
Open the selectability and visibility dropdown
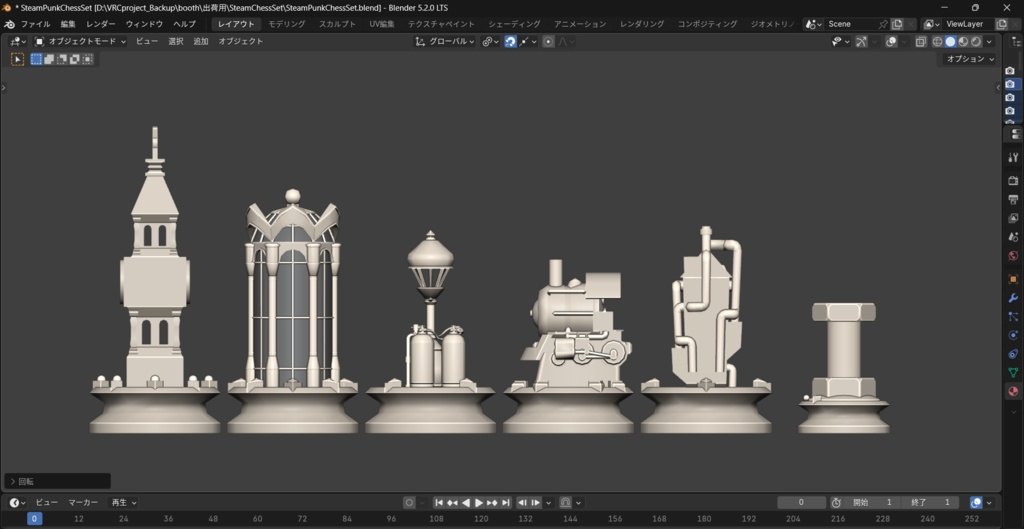pyautogui.click(x=840, y=41)
